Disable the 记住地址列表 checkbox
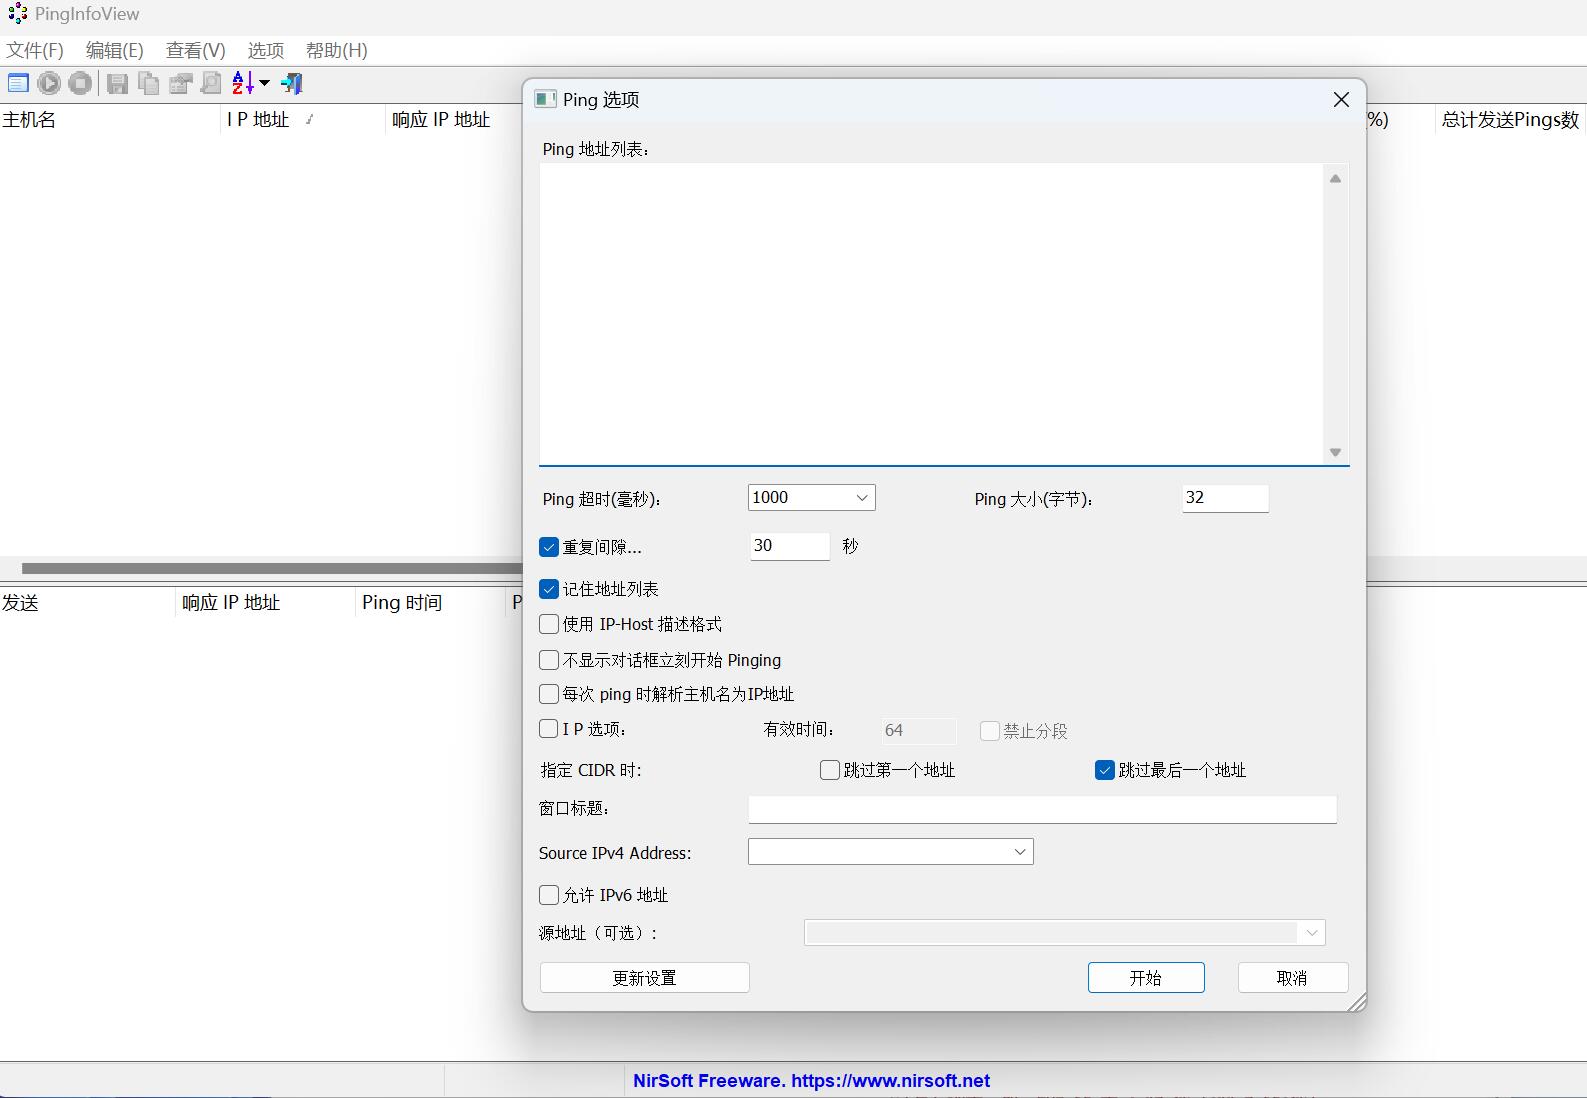 [549, 589]
